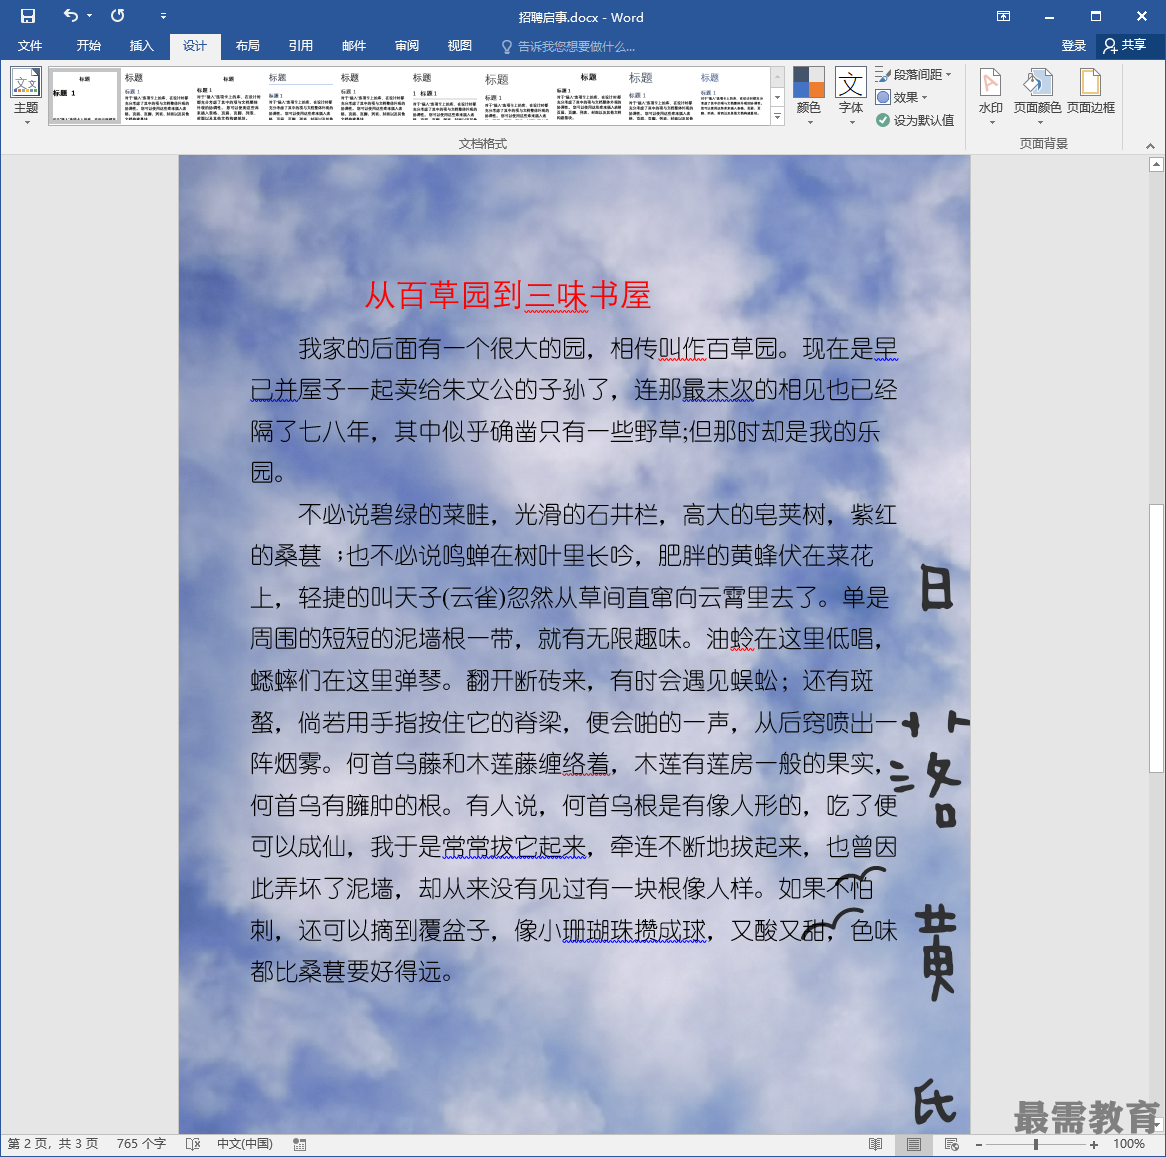Open the 邮件 tab
The image size is (1166, 1157).
[x=354, y=46]
